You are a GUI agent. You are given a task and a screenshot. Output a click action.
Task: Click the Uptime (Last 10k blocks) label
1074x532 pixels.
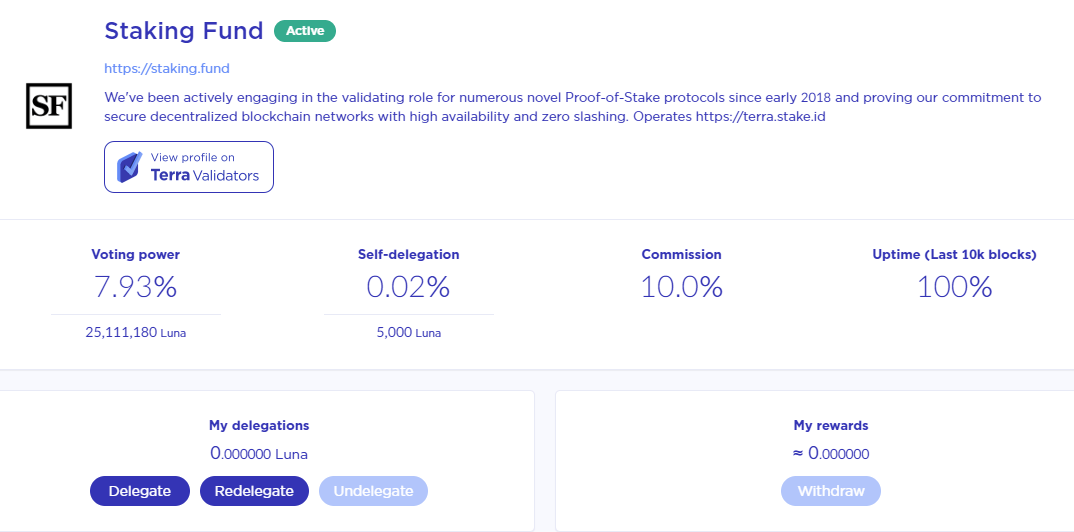[x=954, y=255]
